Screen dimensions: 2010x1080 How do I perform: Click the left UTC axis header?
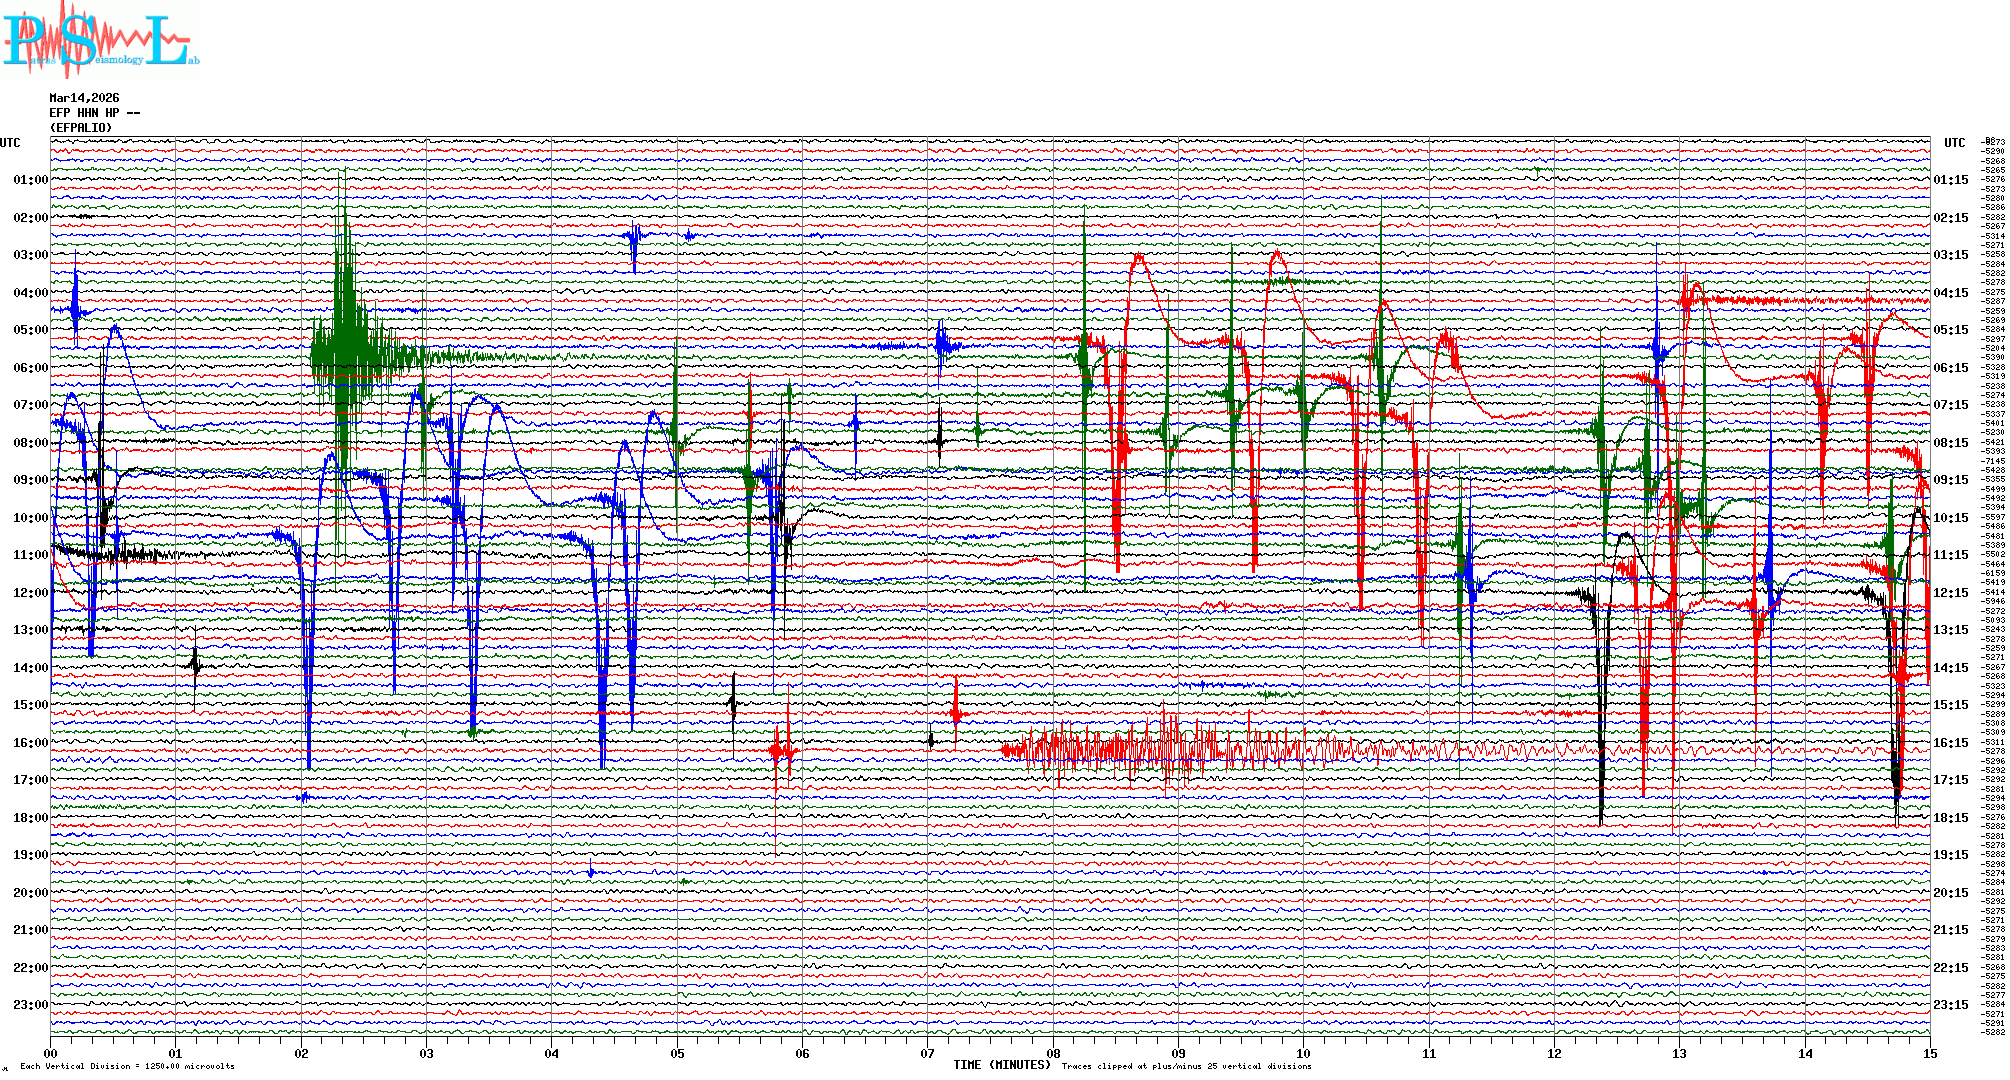(10, 143)
